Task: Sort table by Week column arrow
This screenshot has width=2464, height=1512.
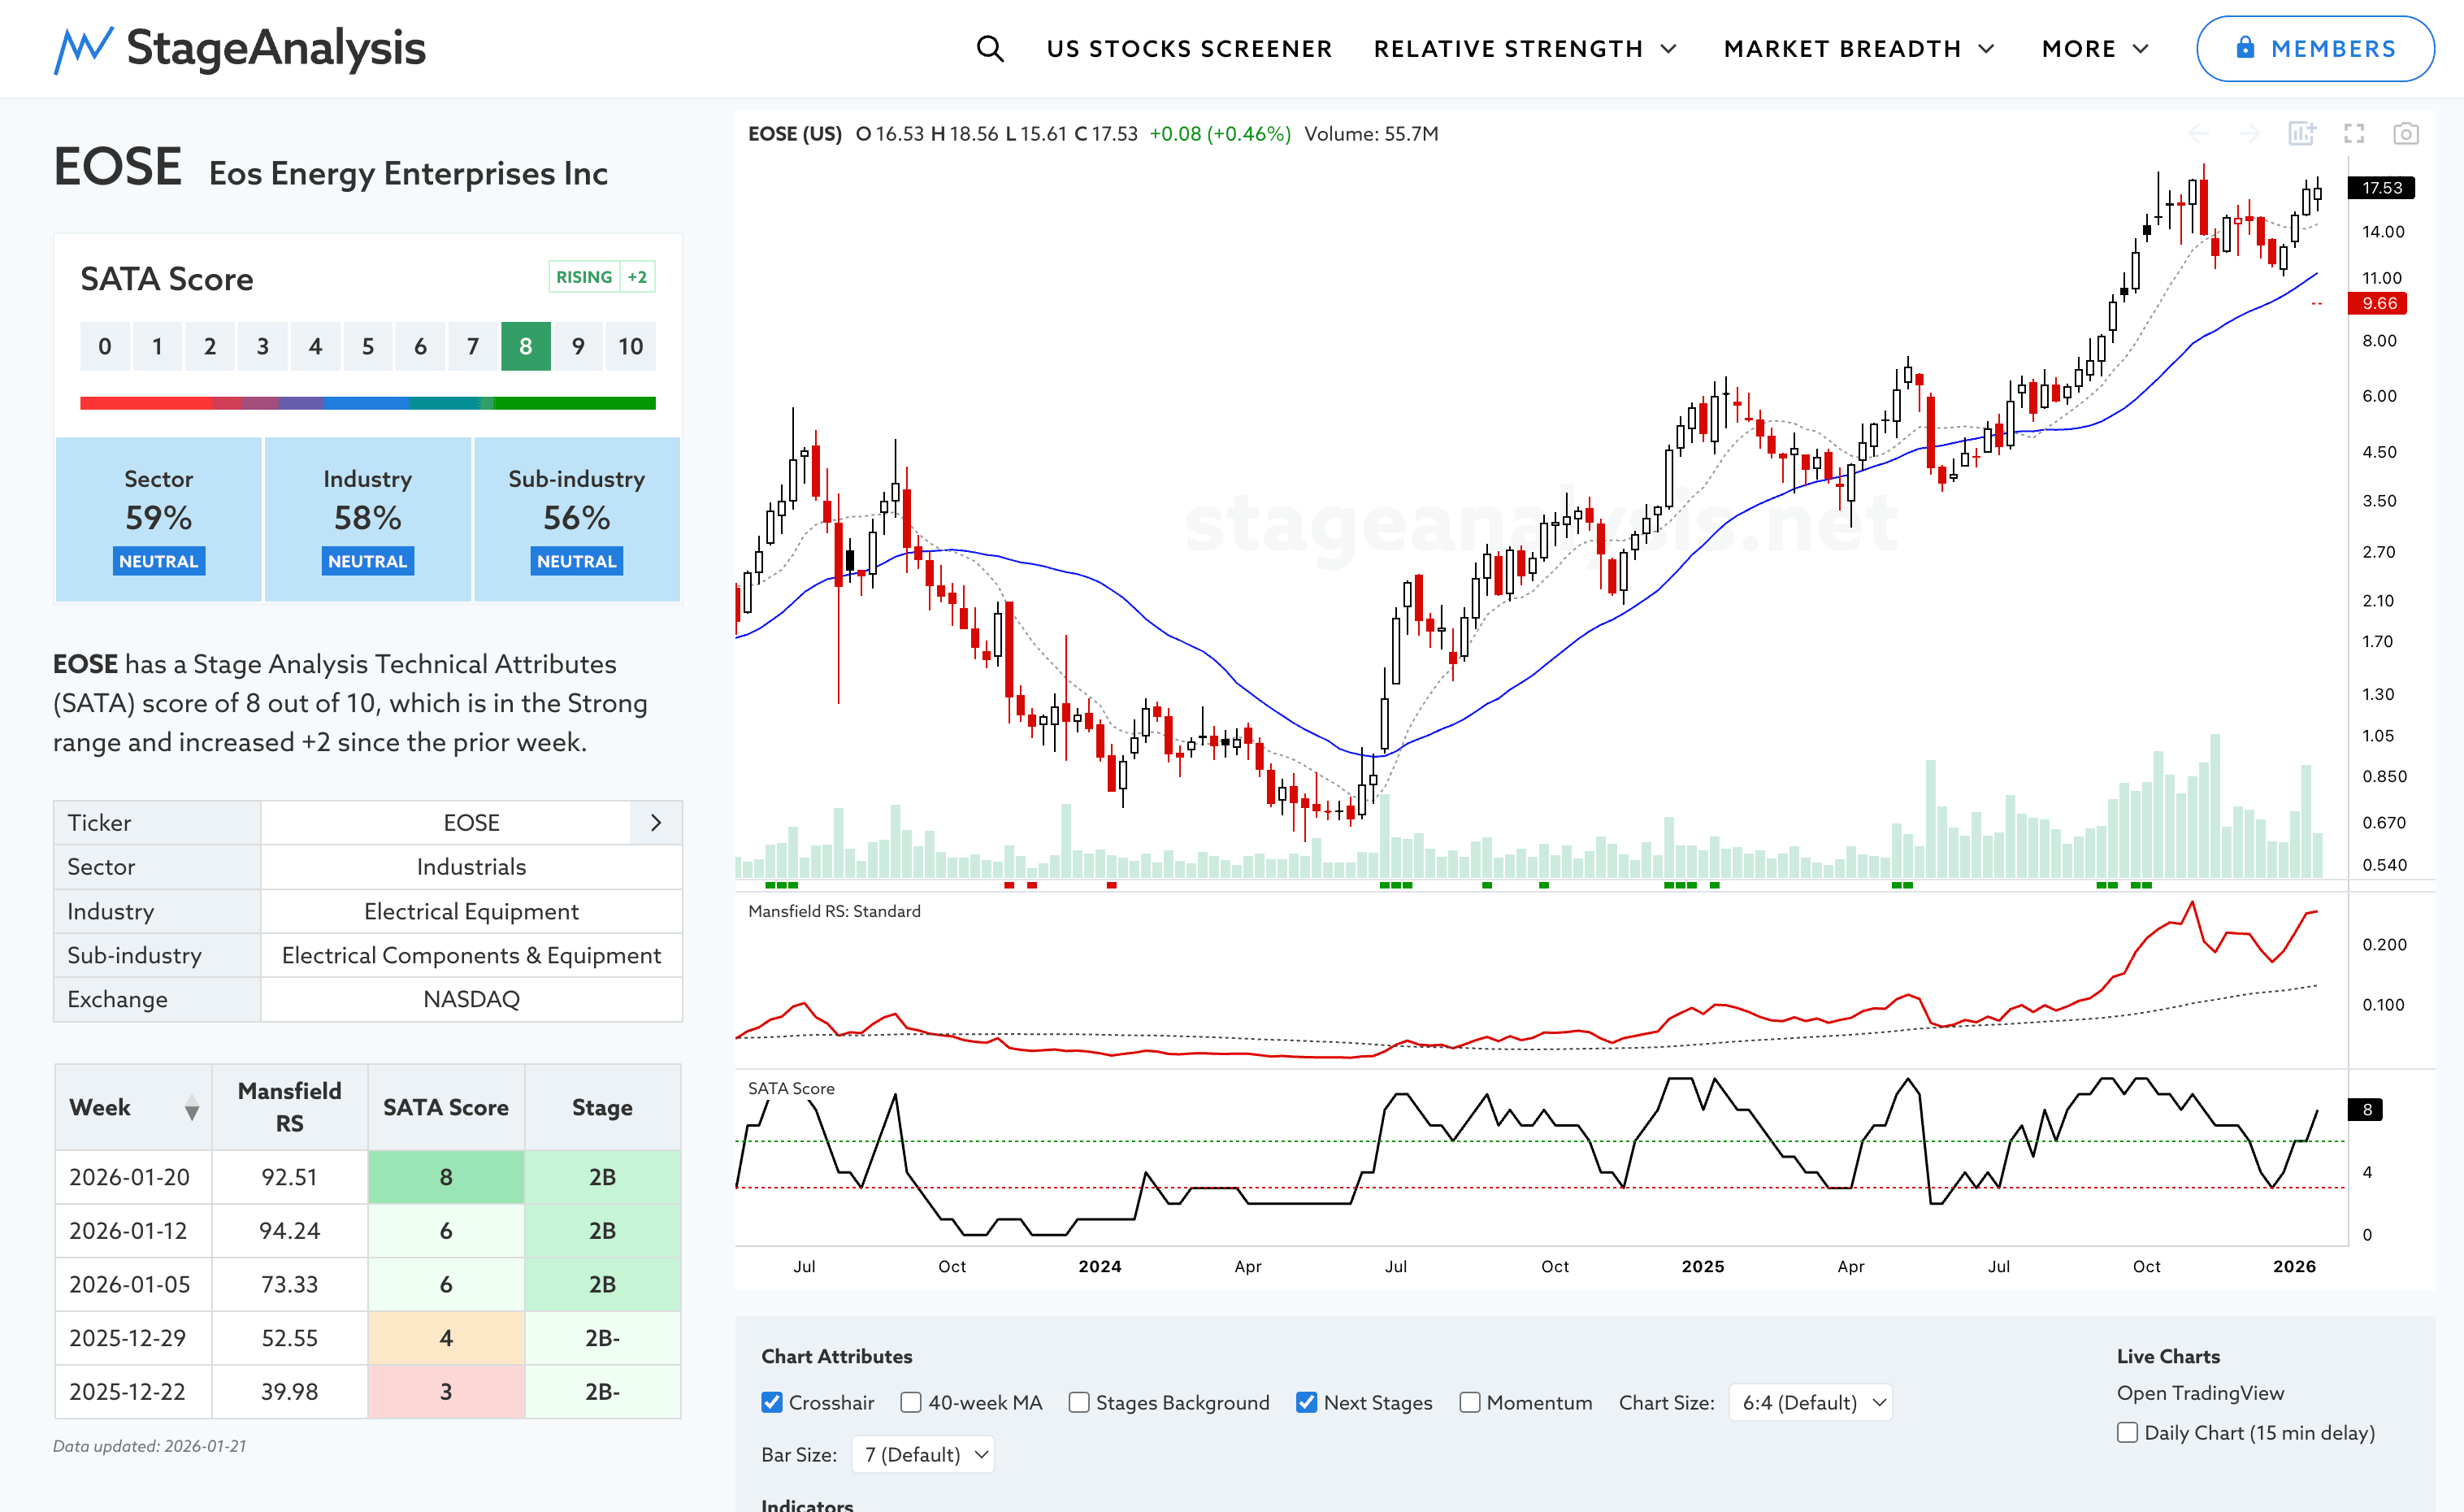Action: tap(191, 1108)
